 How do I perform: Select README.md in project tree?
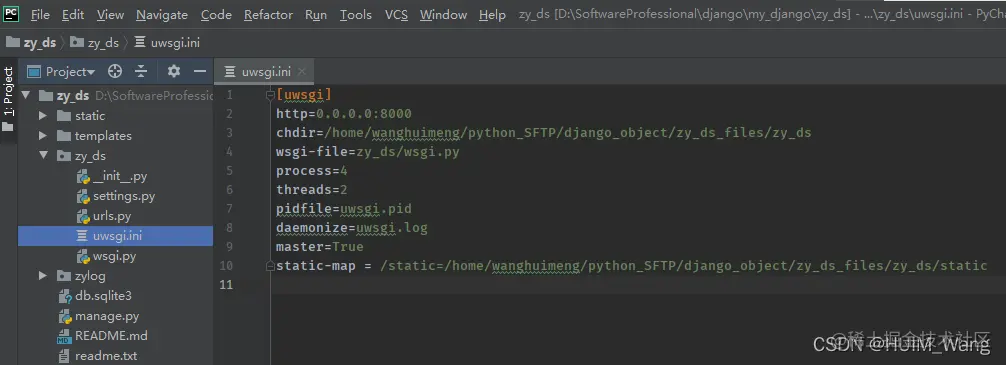111,335
